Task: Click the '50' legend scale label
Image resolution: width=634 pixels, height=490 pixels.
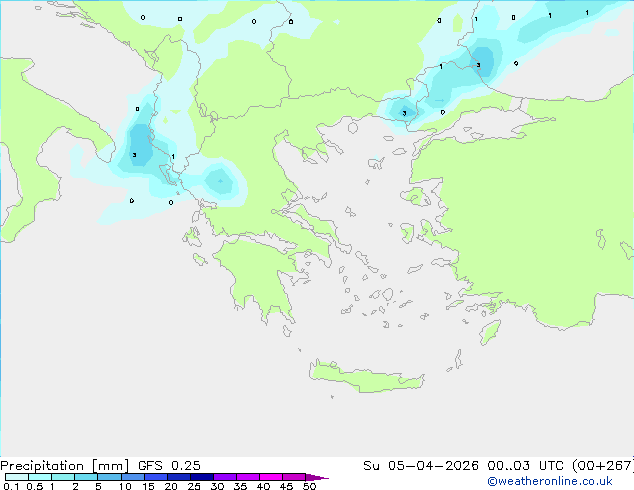Action: tap(309, 486)
